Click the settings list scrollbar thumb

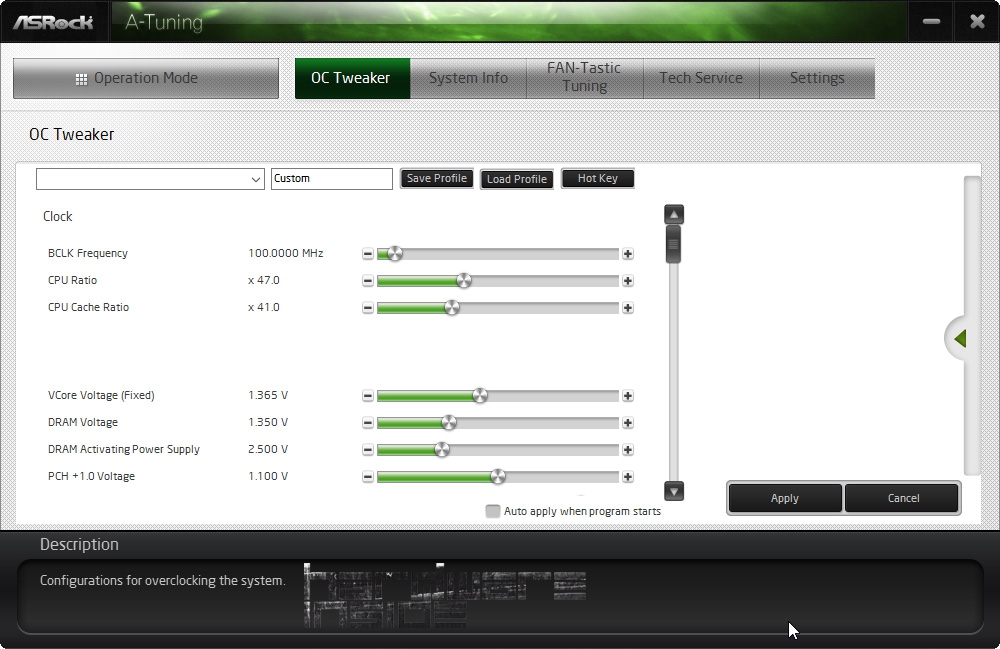pyautogui.click(x=673, y=244)
